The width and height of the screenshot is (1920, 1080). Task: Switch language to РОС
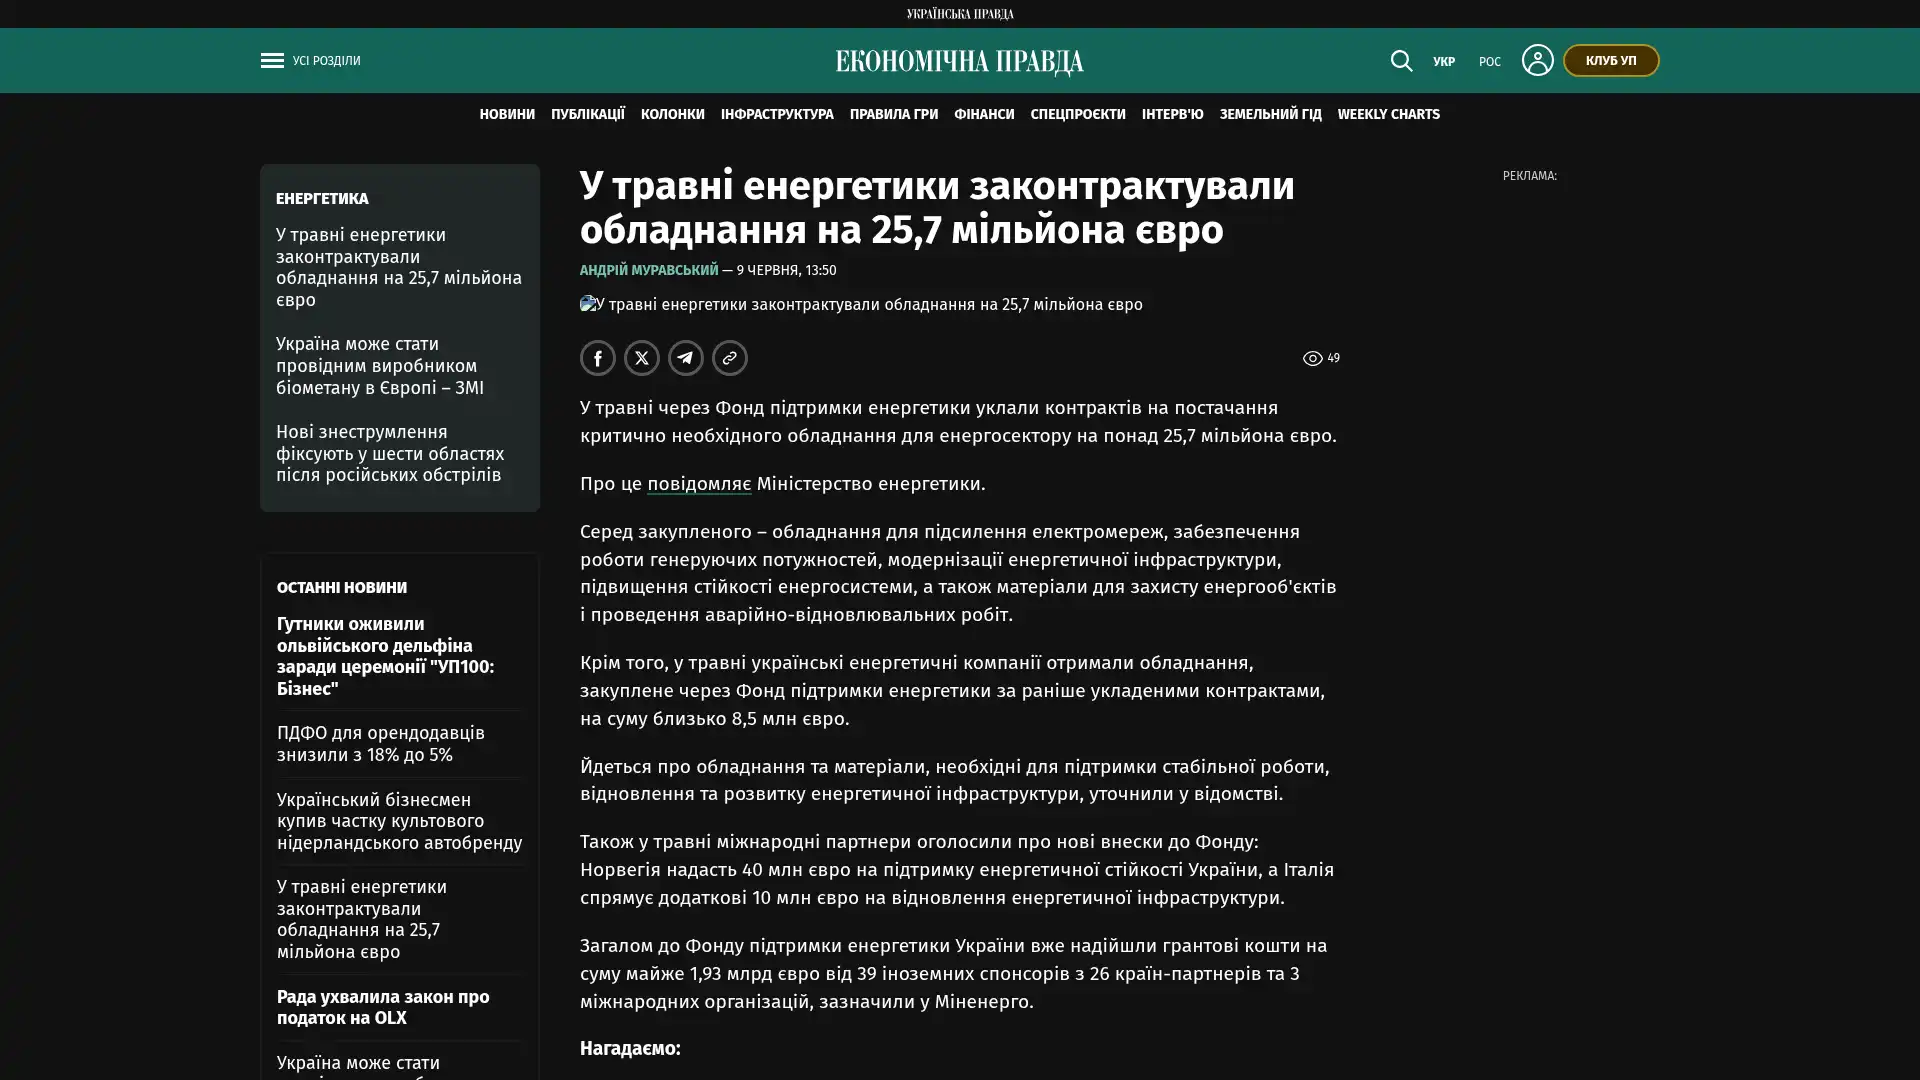1489,62
